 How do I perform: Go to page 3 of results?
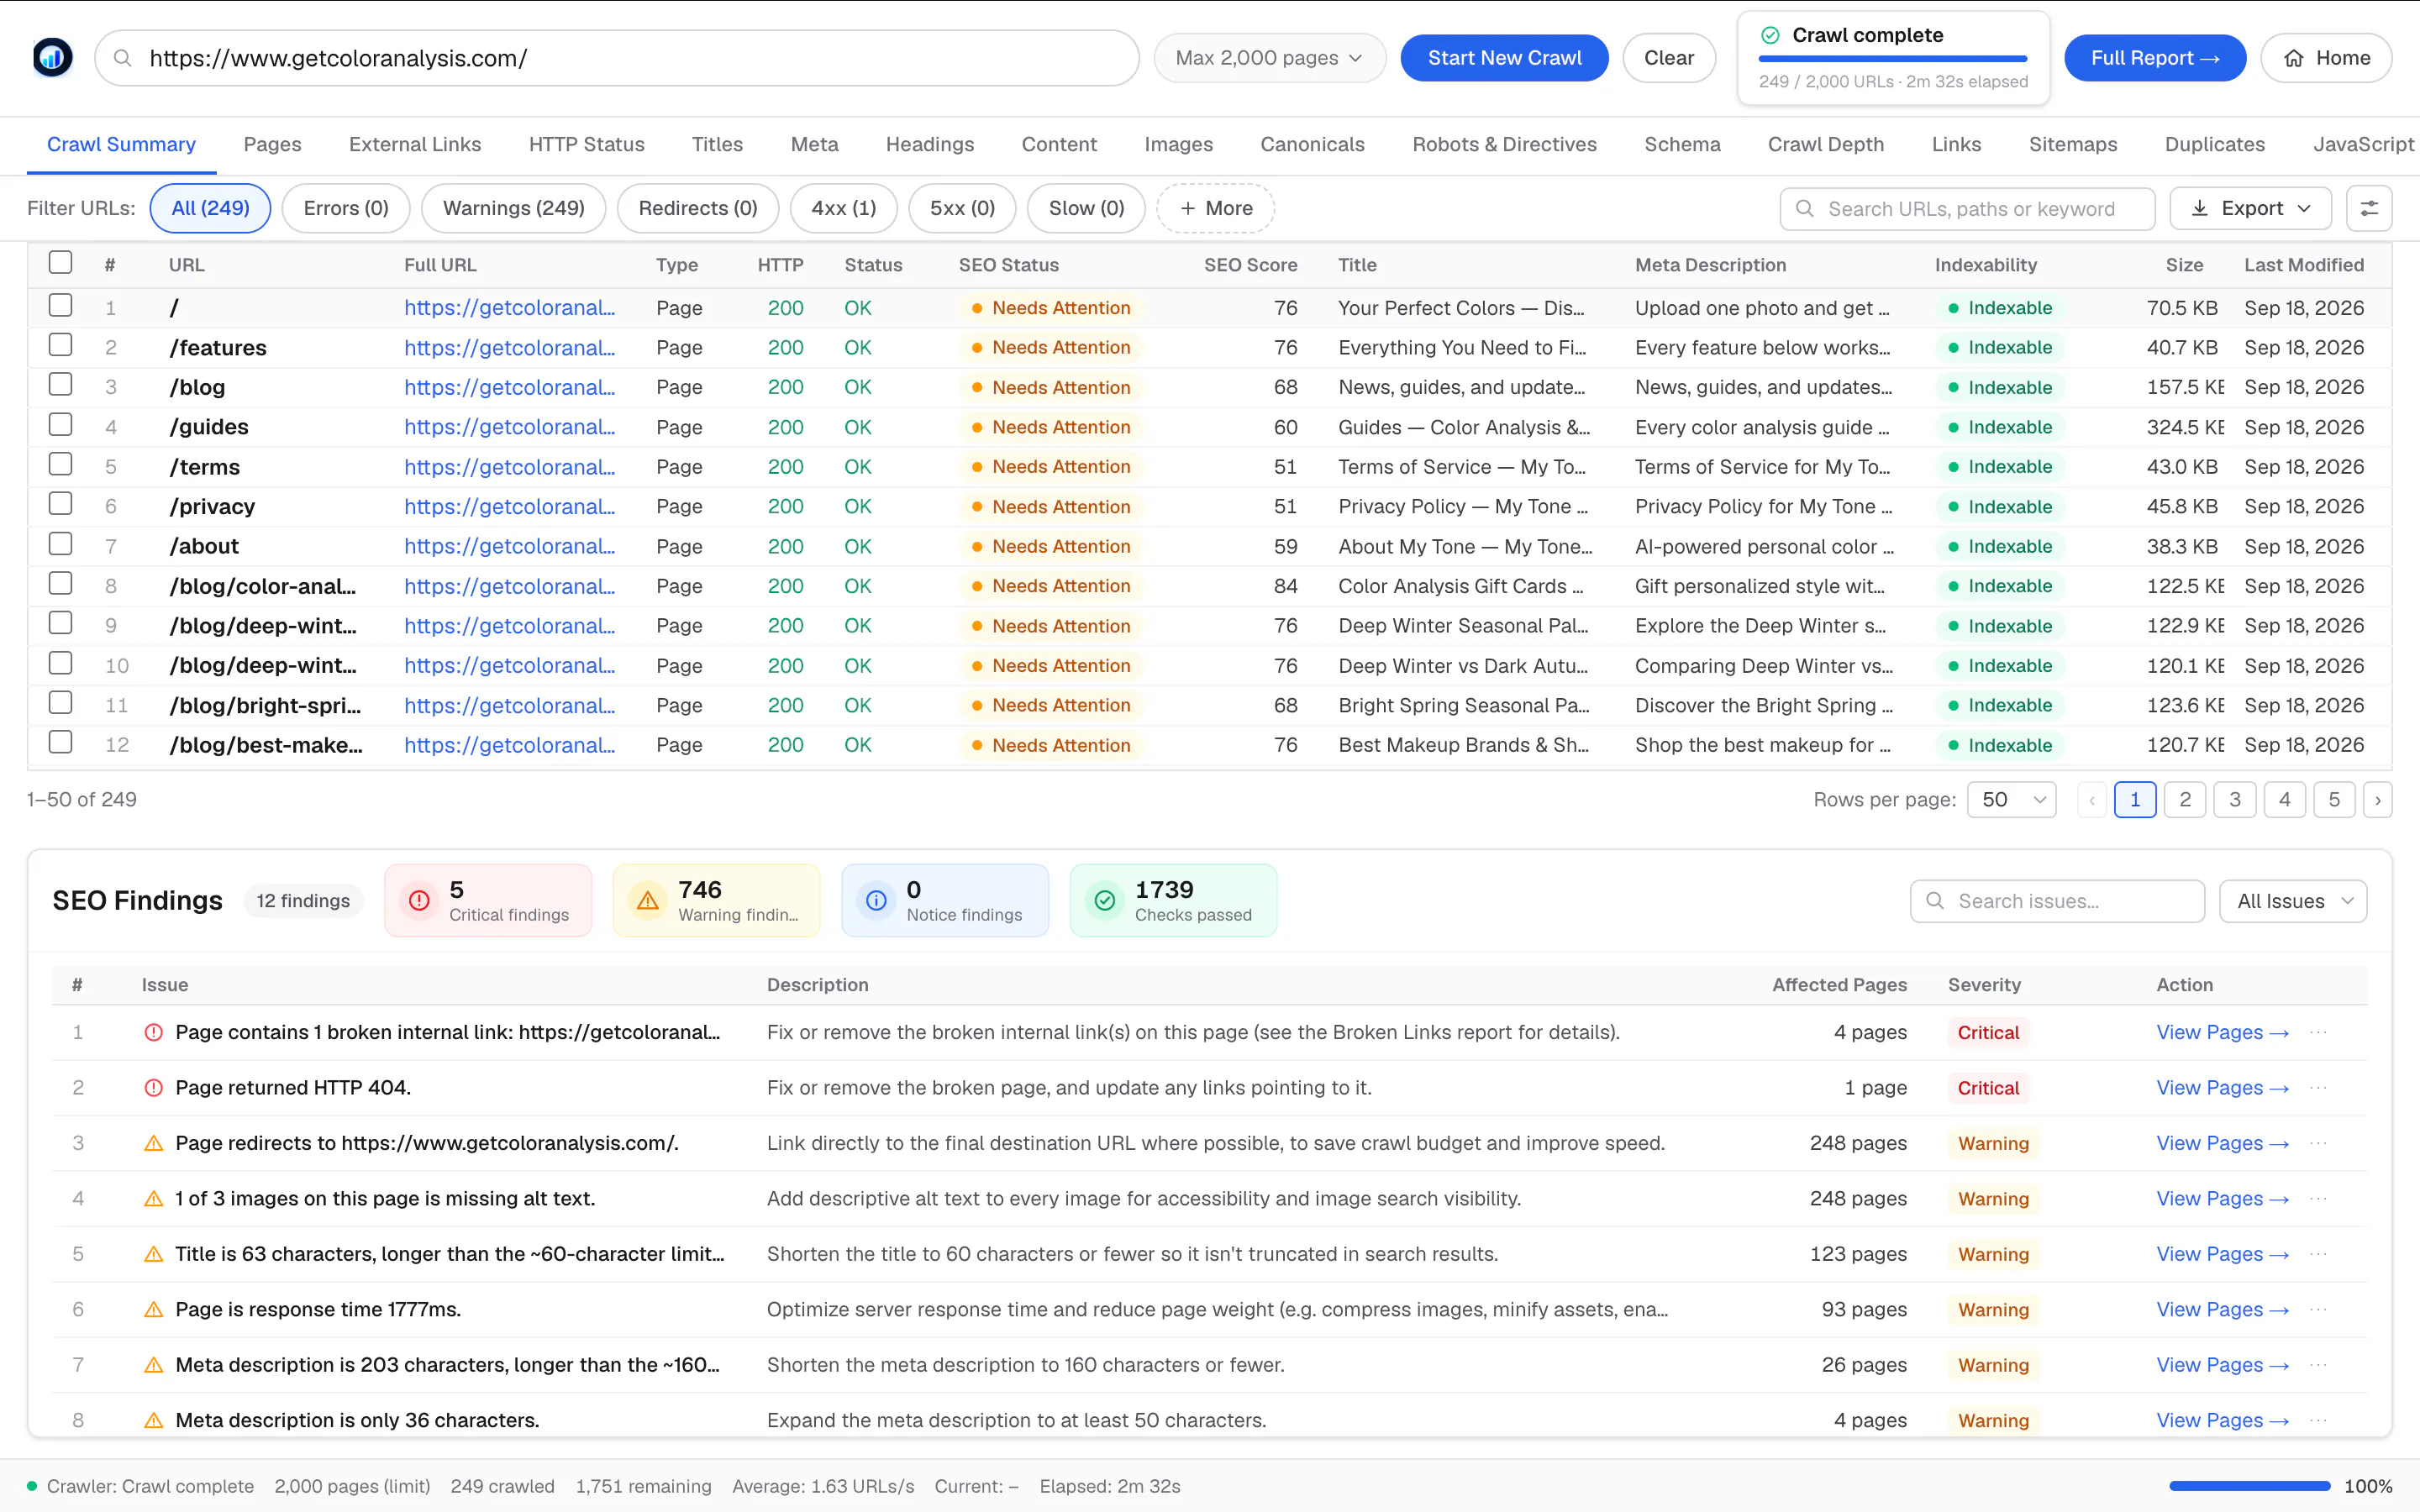(2235, 800)
